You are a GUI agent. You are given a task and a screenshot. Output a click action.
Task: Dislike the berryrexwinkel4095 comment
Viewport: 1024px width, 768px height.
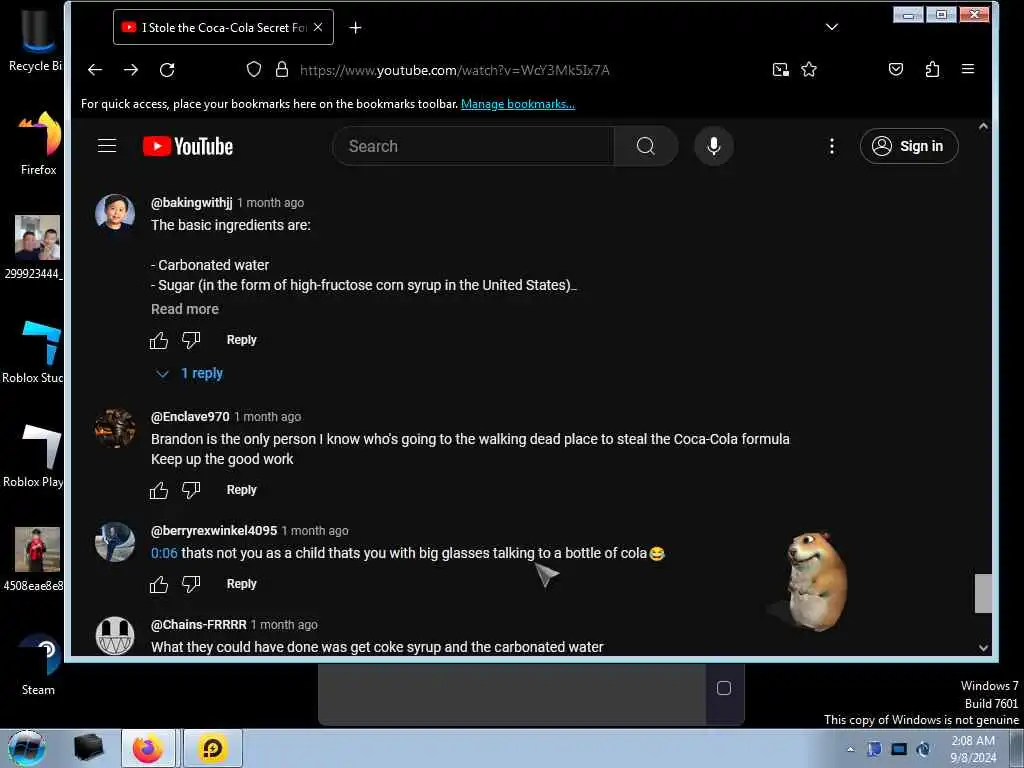click(x=191, y=584)
